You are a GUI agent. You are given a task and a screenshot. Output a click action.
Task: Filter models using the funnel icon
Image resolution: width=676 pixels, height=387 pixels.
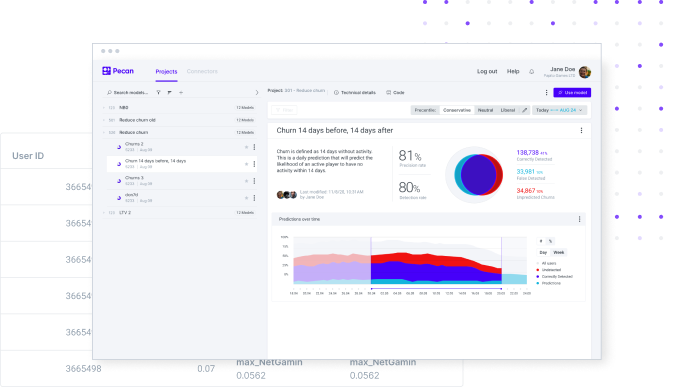point(159,92)
